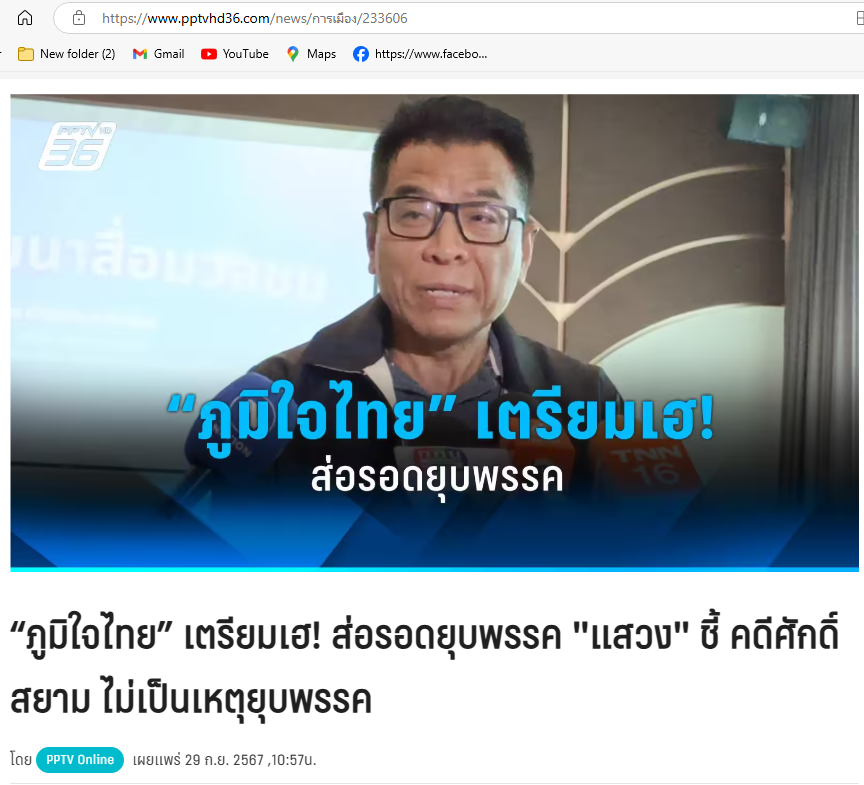The width and height of the screenshot is (864, 785).
Task: Open the YouTube bookmark
Action: tap(235, 54)
